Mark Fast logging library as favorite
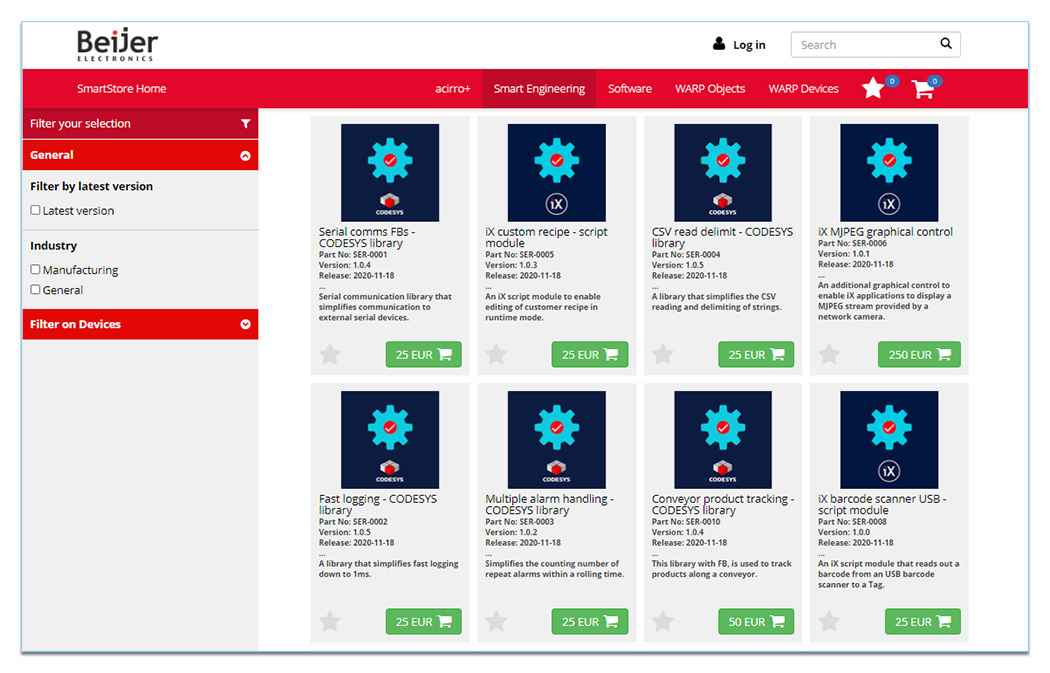This screenshot has width=1050, height=673. click(x=330, y=621)
